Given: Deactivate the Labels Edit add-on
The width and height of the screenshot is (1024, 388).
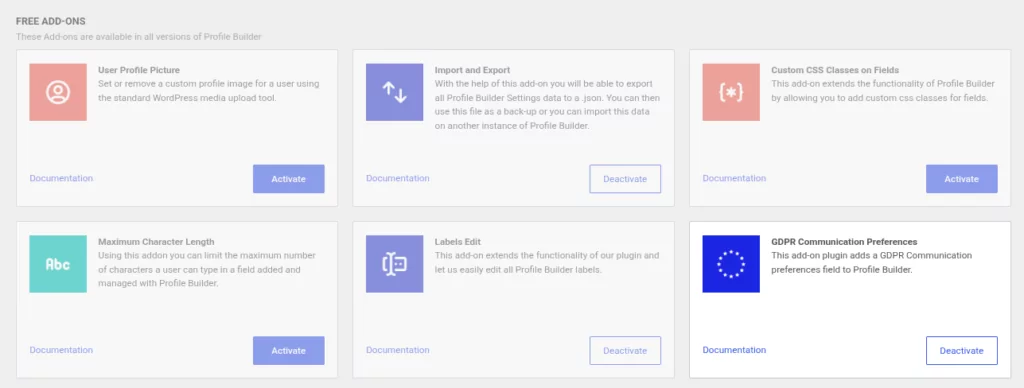Looking at the screenshot, I should point(625,351).
